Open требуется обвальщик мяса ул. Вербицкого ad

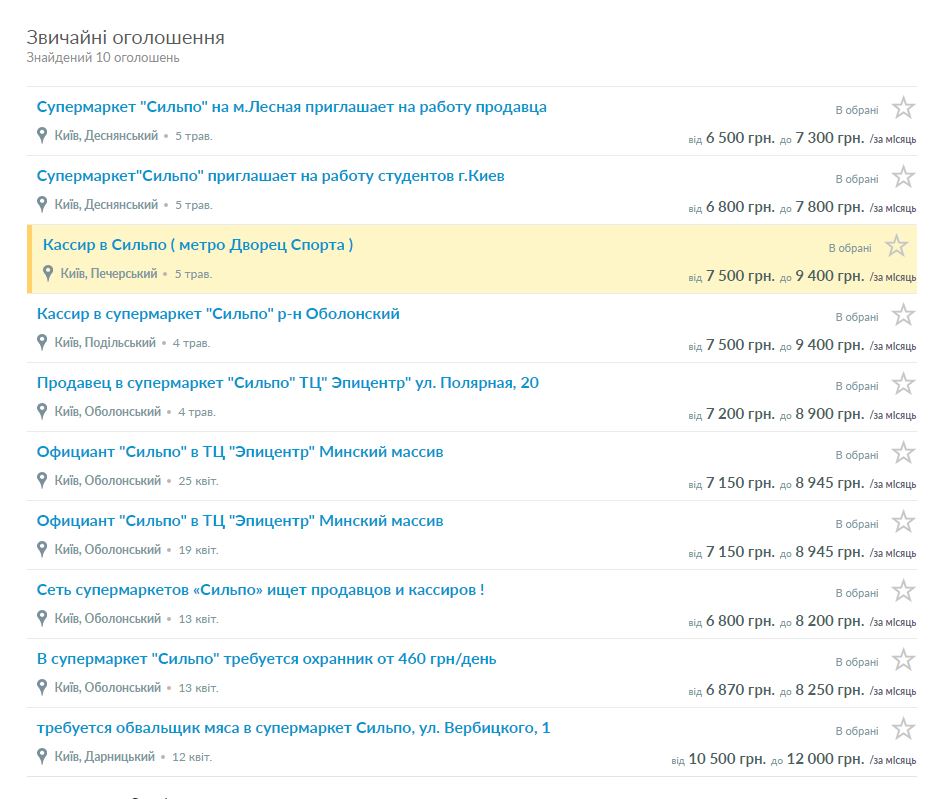click(x=293, y=728)
